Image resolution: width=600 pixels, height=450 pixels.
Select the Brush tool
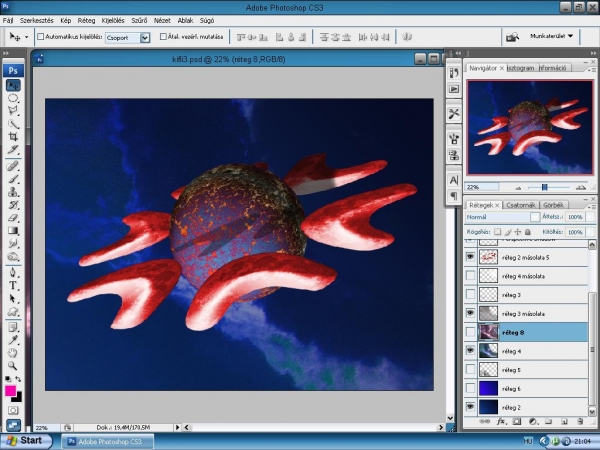click(x=13, y=179)
